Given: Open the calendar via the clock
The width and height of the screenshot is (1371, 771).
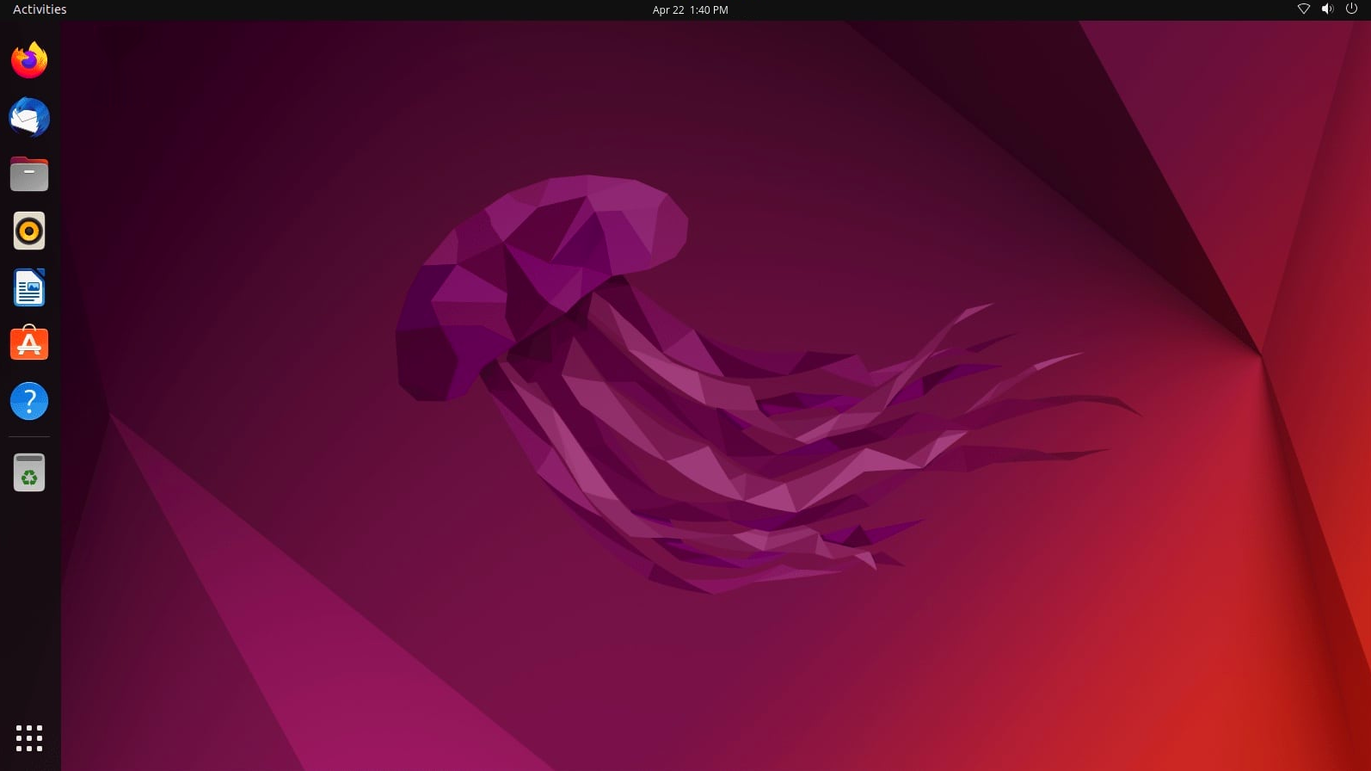Looking at the screenshot, I should [x=690, y=9].
